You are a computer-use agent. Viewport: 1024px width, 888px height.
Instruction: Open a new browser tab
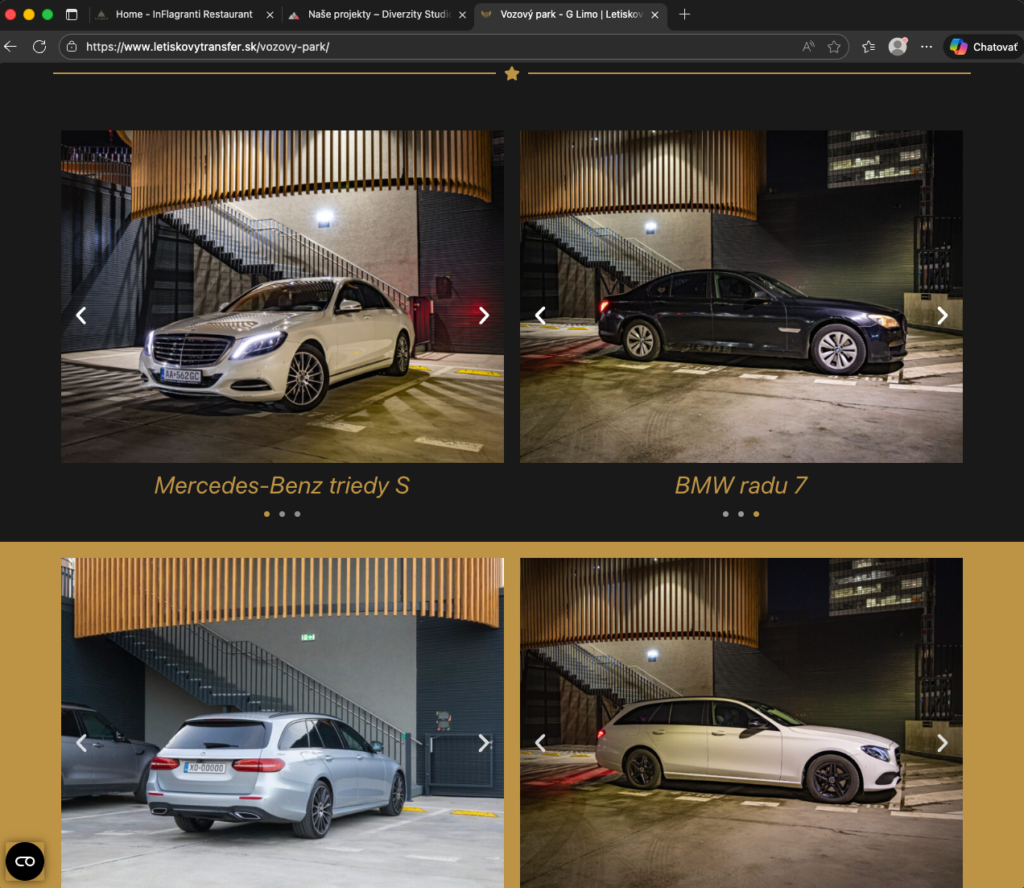(684, 14)
